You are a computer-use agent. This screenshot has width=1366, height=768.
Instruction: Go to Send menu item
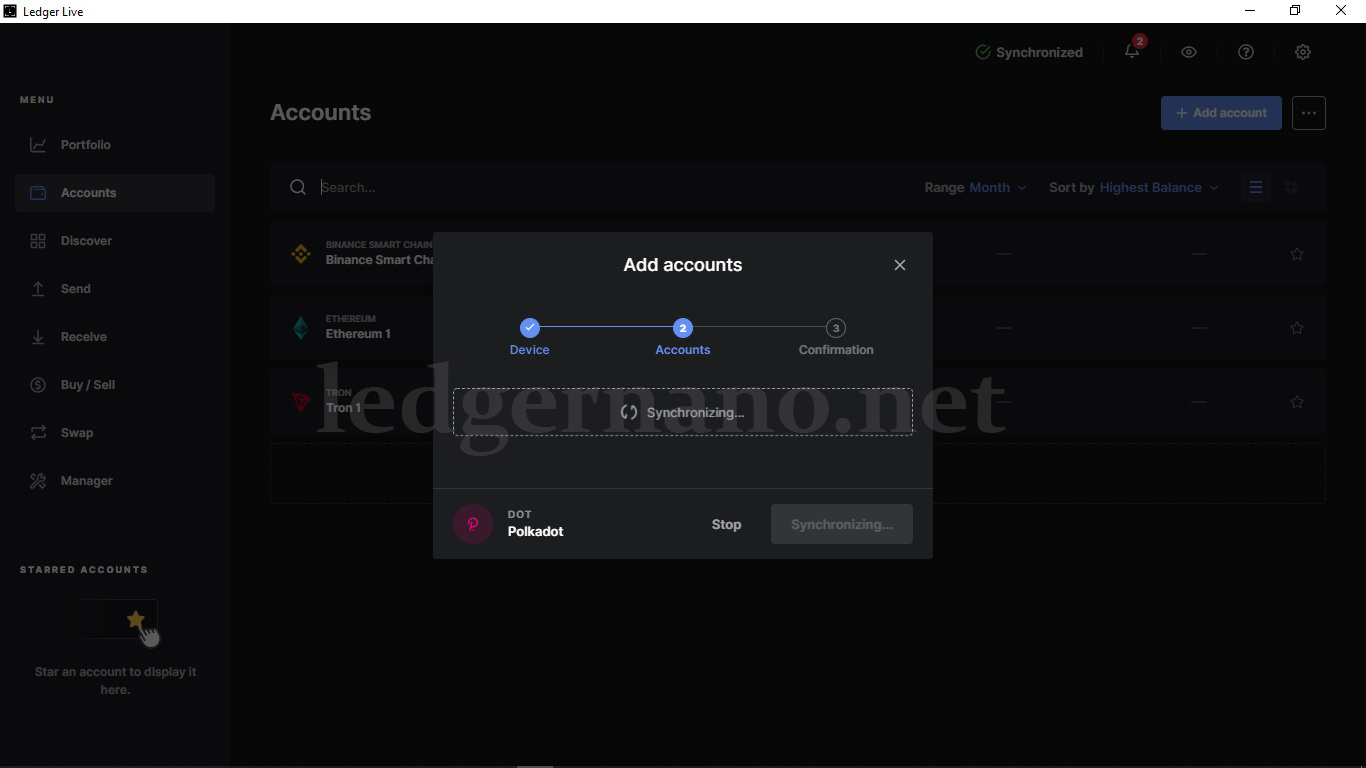[x=115, y=289]
